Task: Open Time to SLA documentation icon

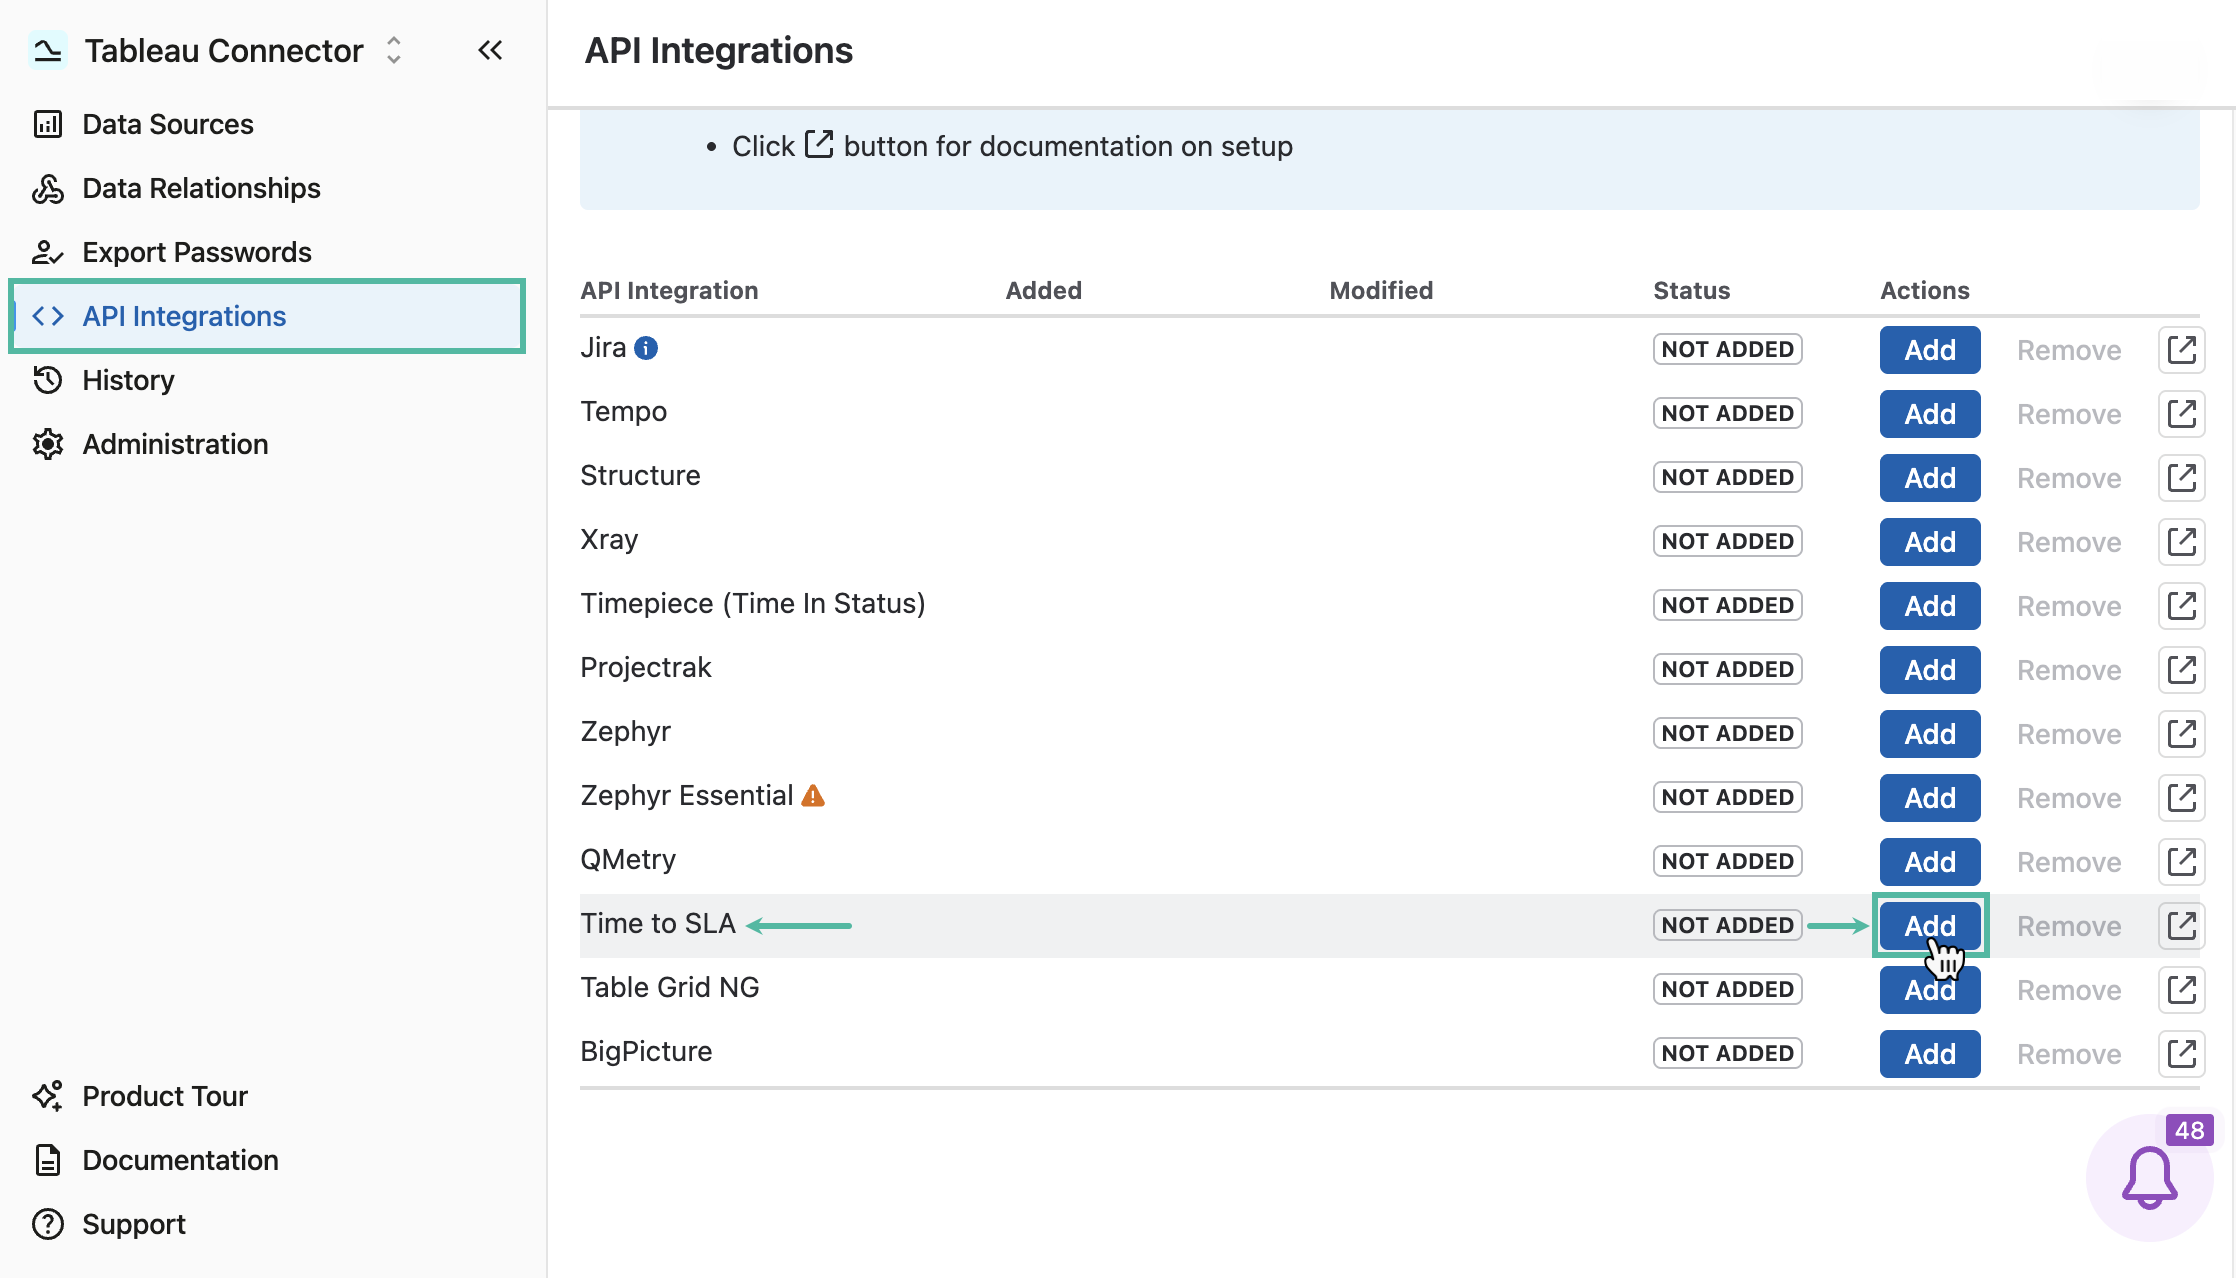Action: (x=2181, y=926)
